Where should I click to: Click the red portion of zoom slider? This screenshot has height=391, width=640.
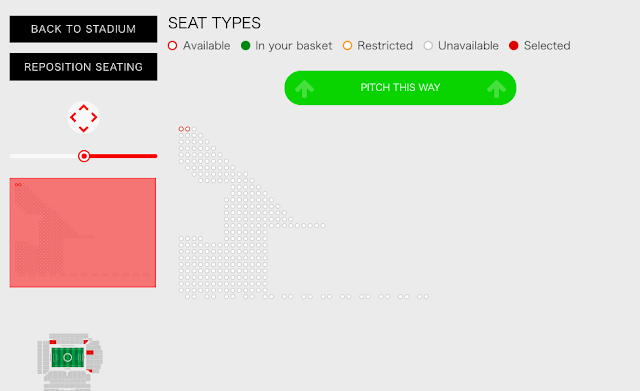[123, 156]
